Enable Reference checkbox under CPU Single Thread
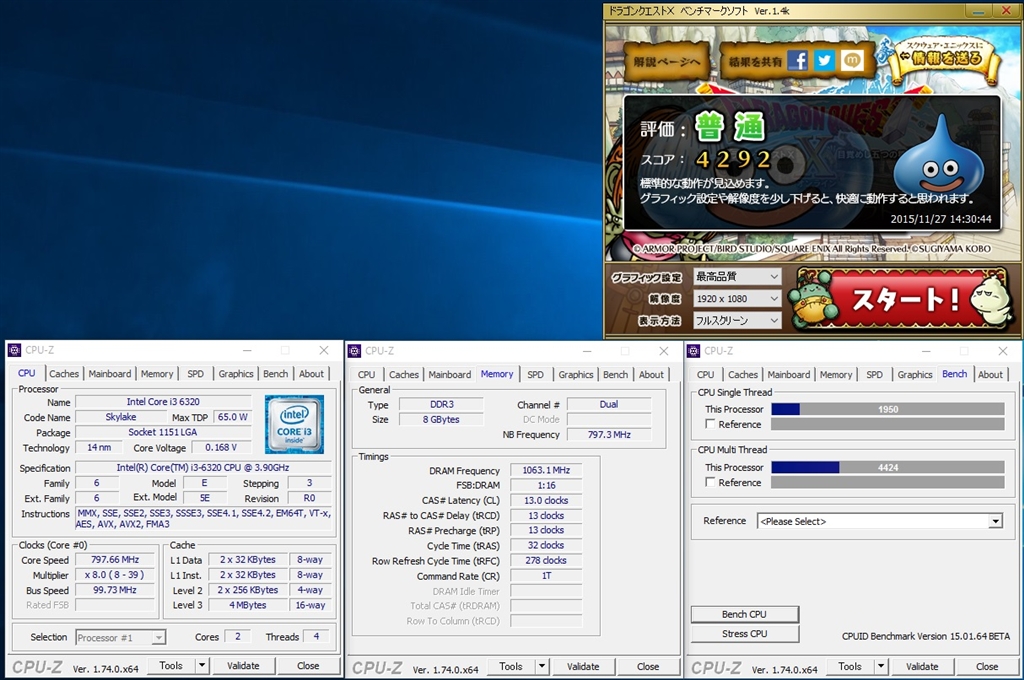This screenshot has height=680, width=1024. [710, 425]
